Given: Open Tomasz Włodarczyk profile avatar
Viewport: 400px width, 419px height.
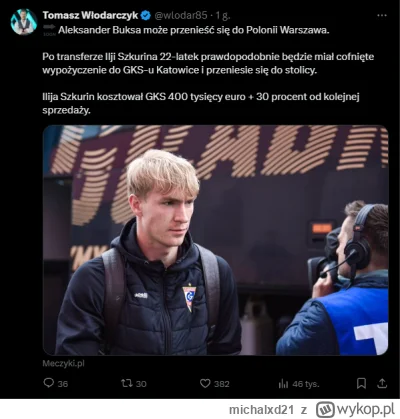Looking at the screenshot, I should pos(24,22).
